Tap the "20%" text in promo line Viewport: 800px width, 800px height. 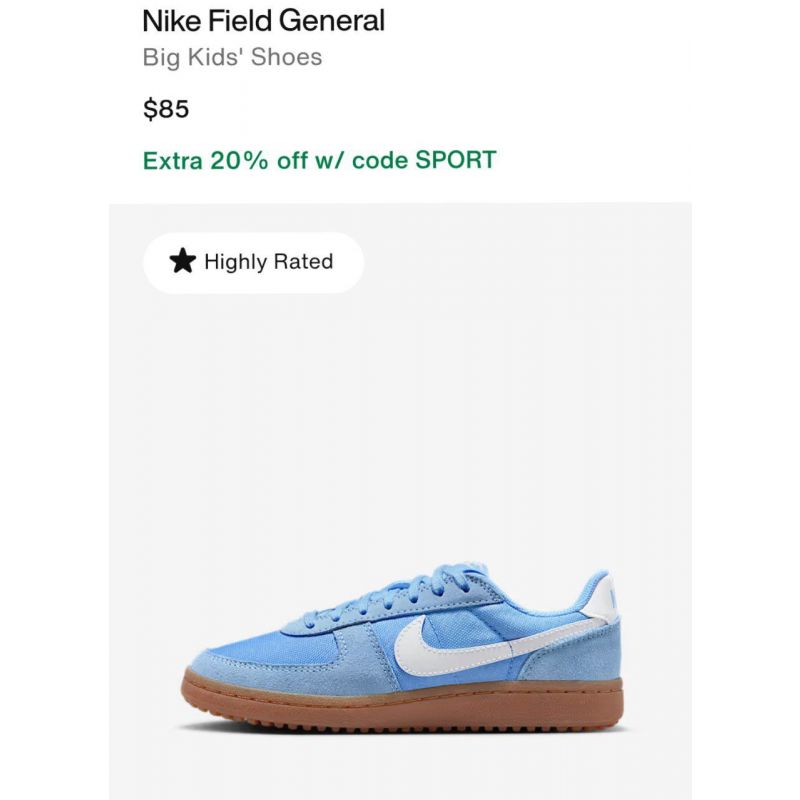239,160
